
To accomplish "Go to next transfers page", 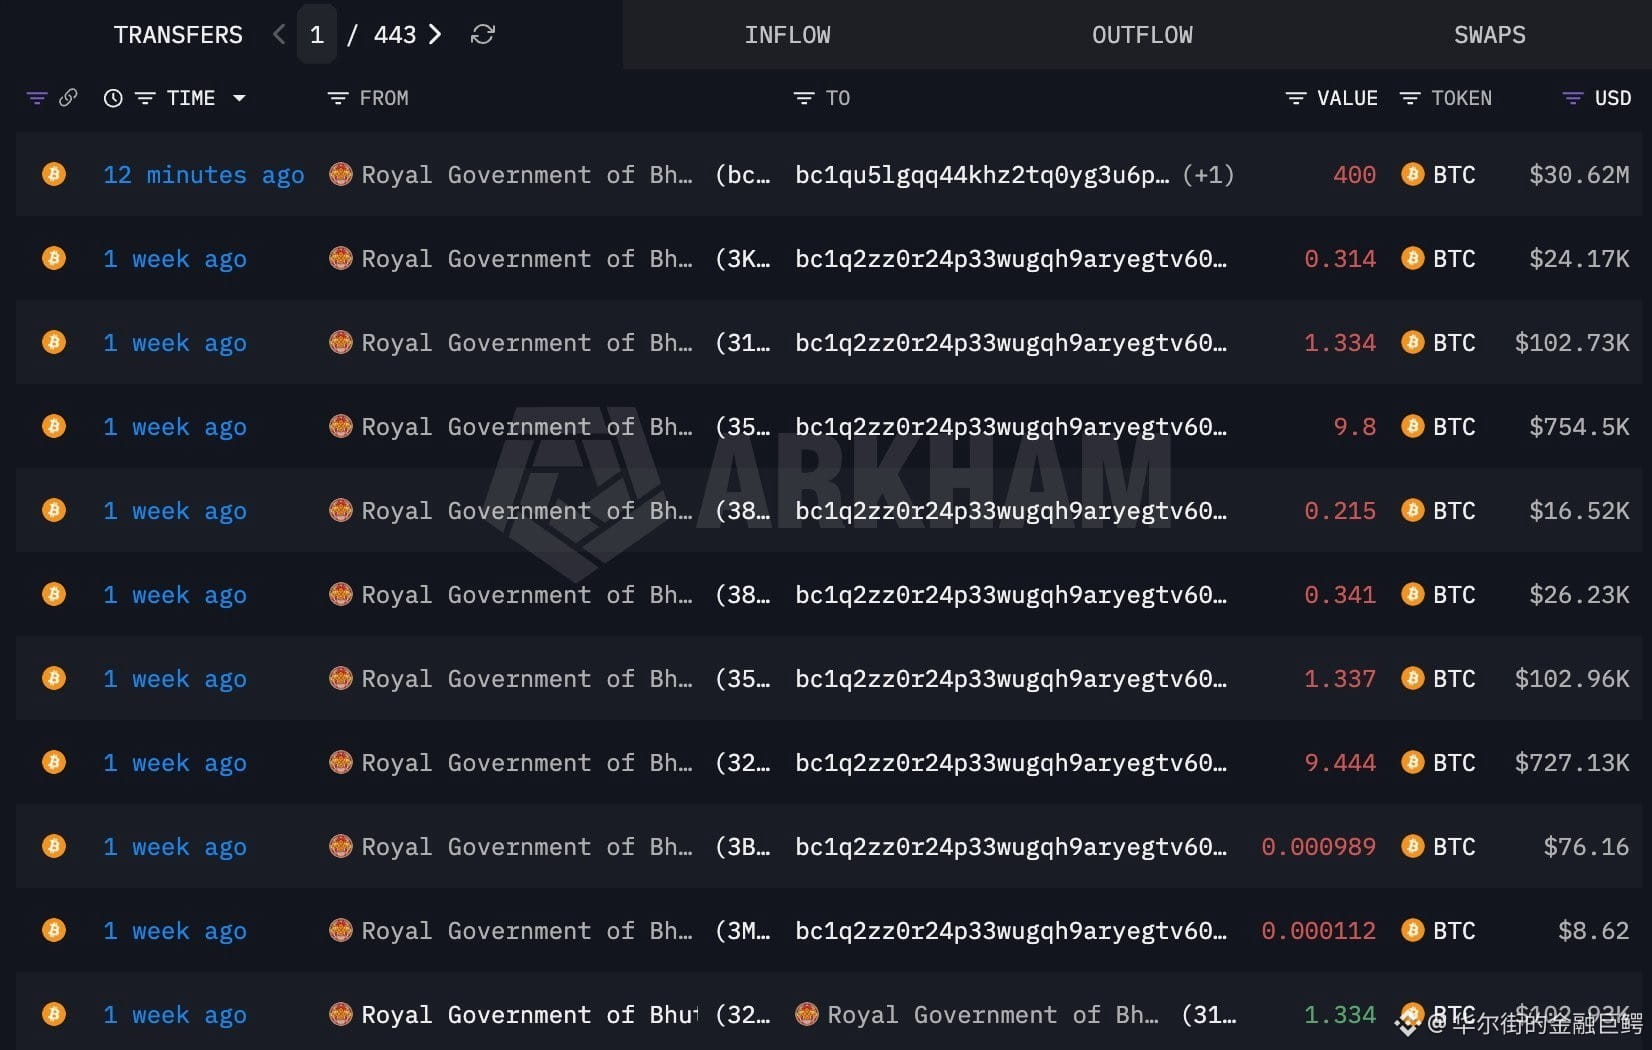I will tap(434, 35).
